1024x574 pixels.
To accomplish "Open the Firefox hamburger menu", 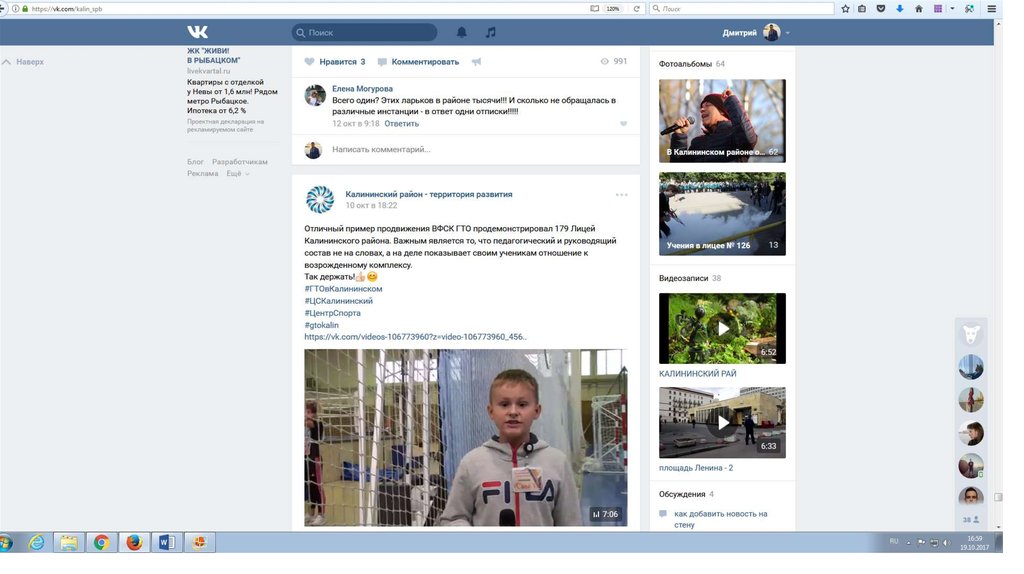I will click(x=991, y=8).
